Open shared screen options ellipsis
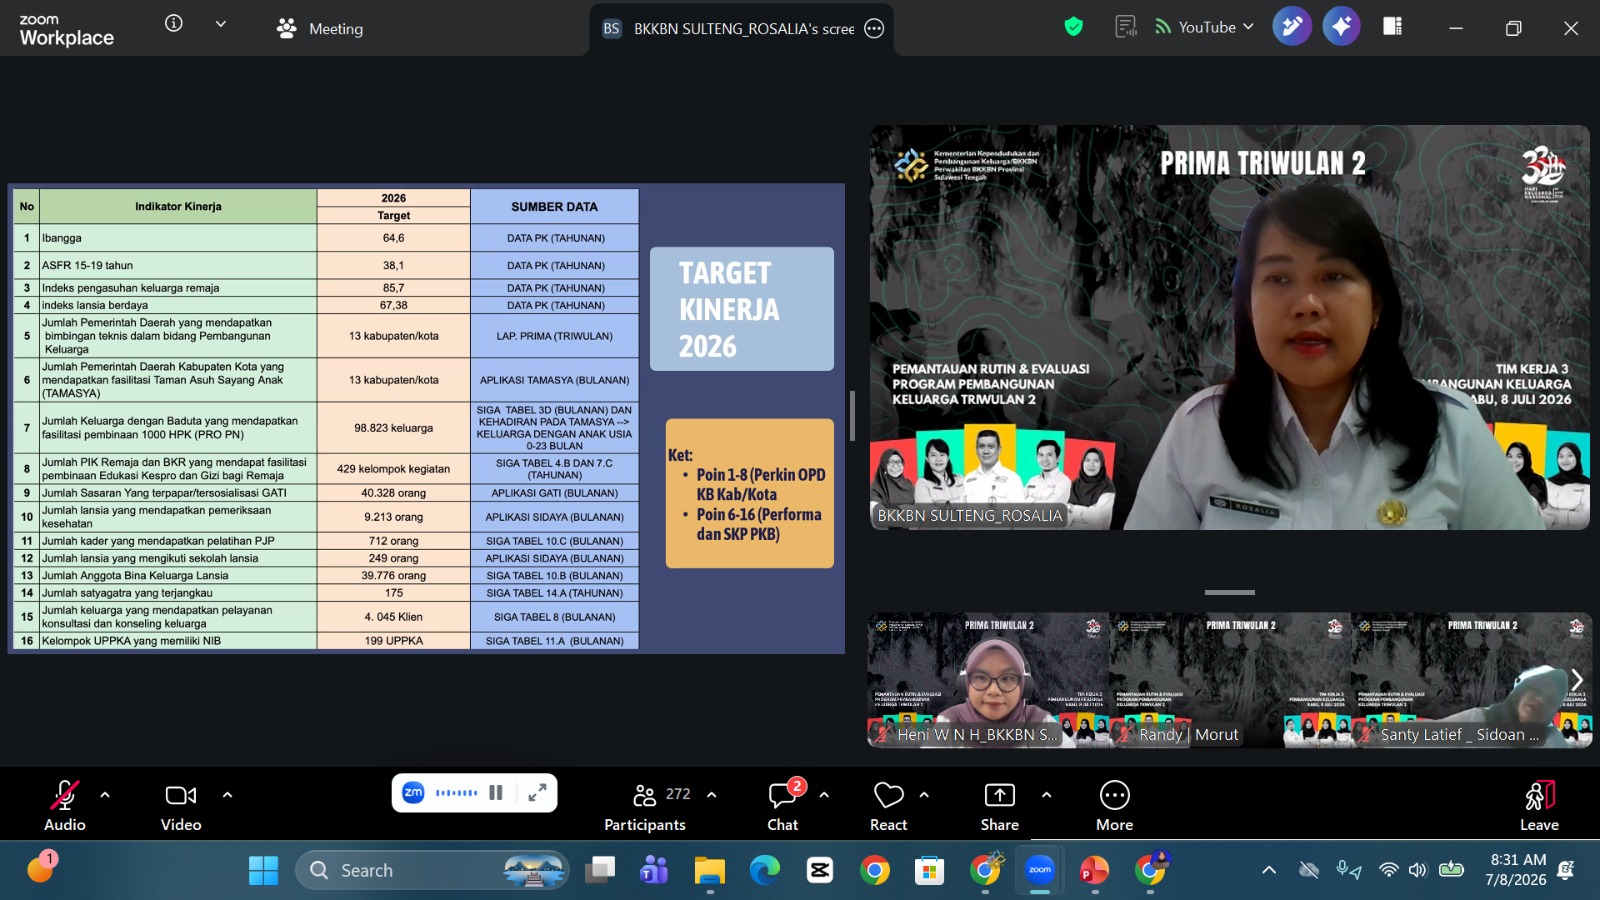 [874, 29]
